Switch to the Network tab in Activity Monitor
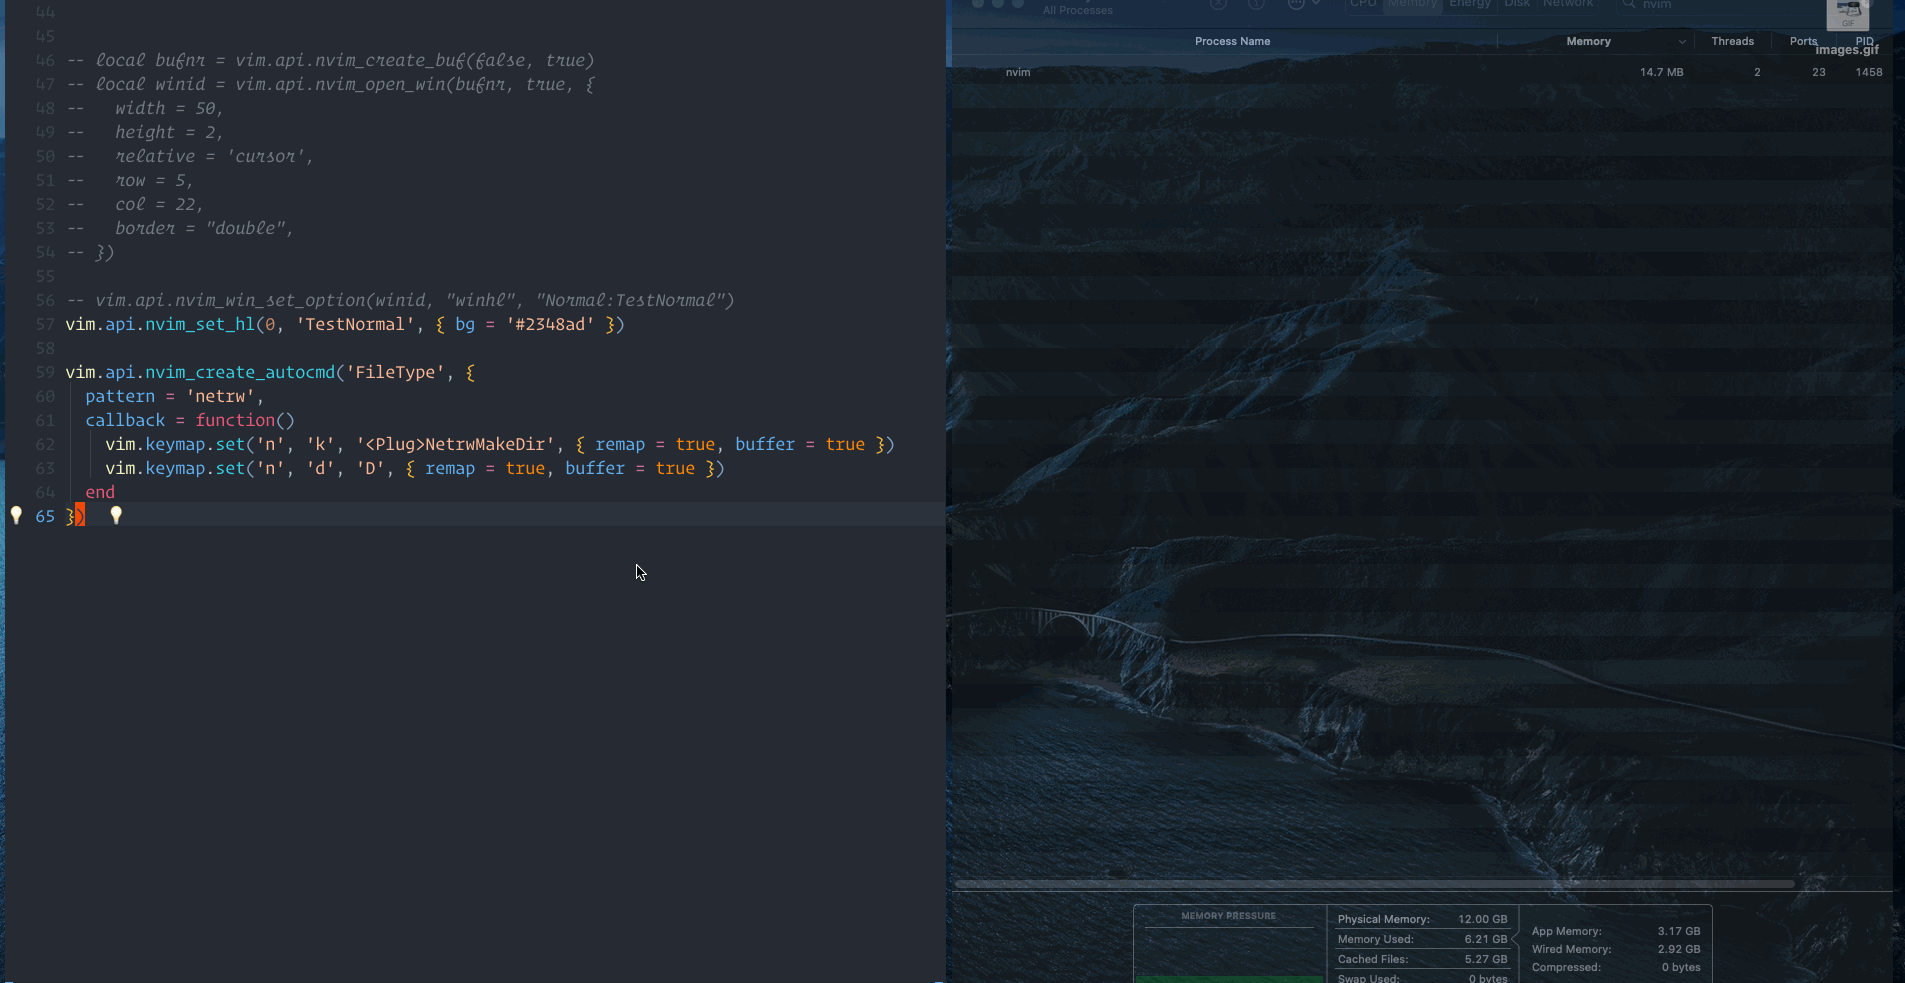The height and width of the screenshot is (983, 1905). pos(1568,4)
